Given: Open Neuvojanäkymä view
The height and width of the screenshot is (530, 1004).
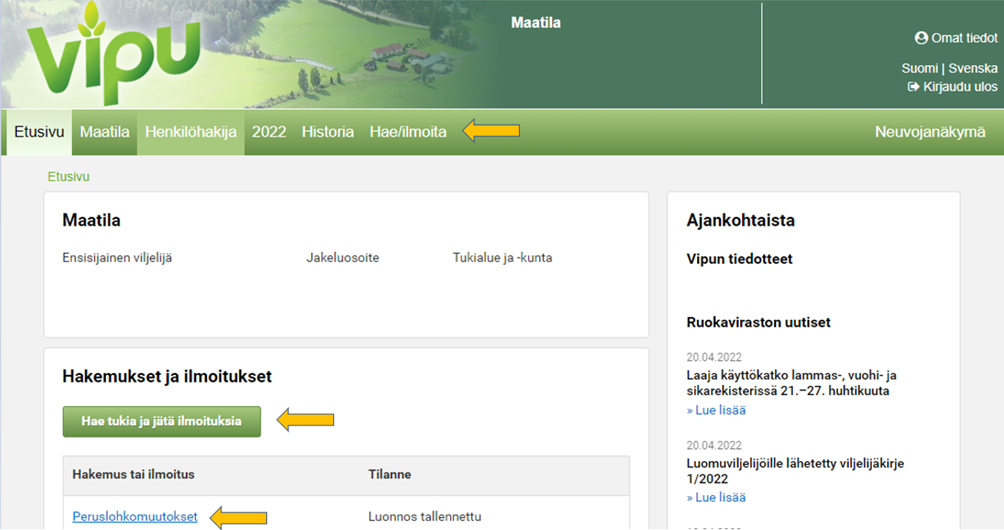Looking at the screenshot, I should (930, 132).
